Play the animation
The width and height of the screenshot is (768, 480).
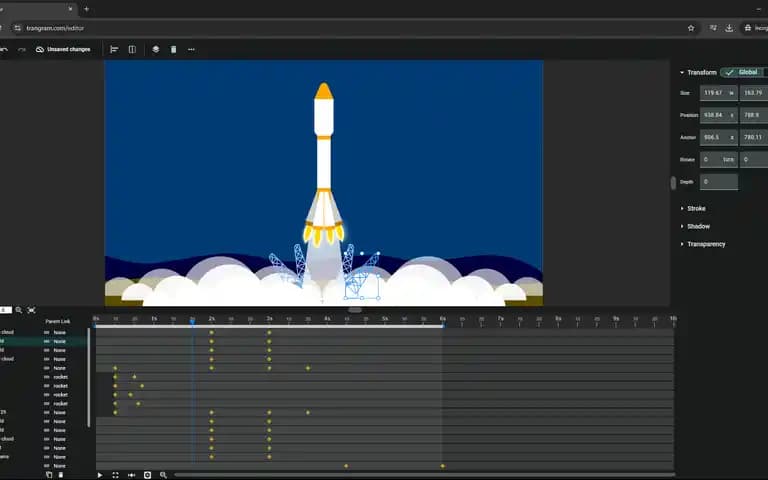100,475
